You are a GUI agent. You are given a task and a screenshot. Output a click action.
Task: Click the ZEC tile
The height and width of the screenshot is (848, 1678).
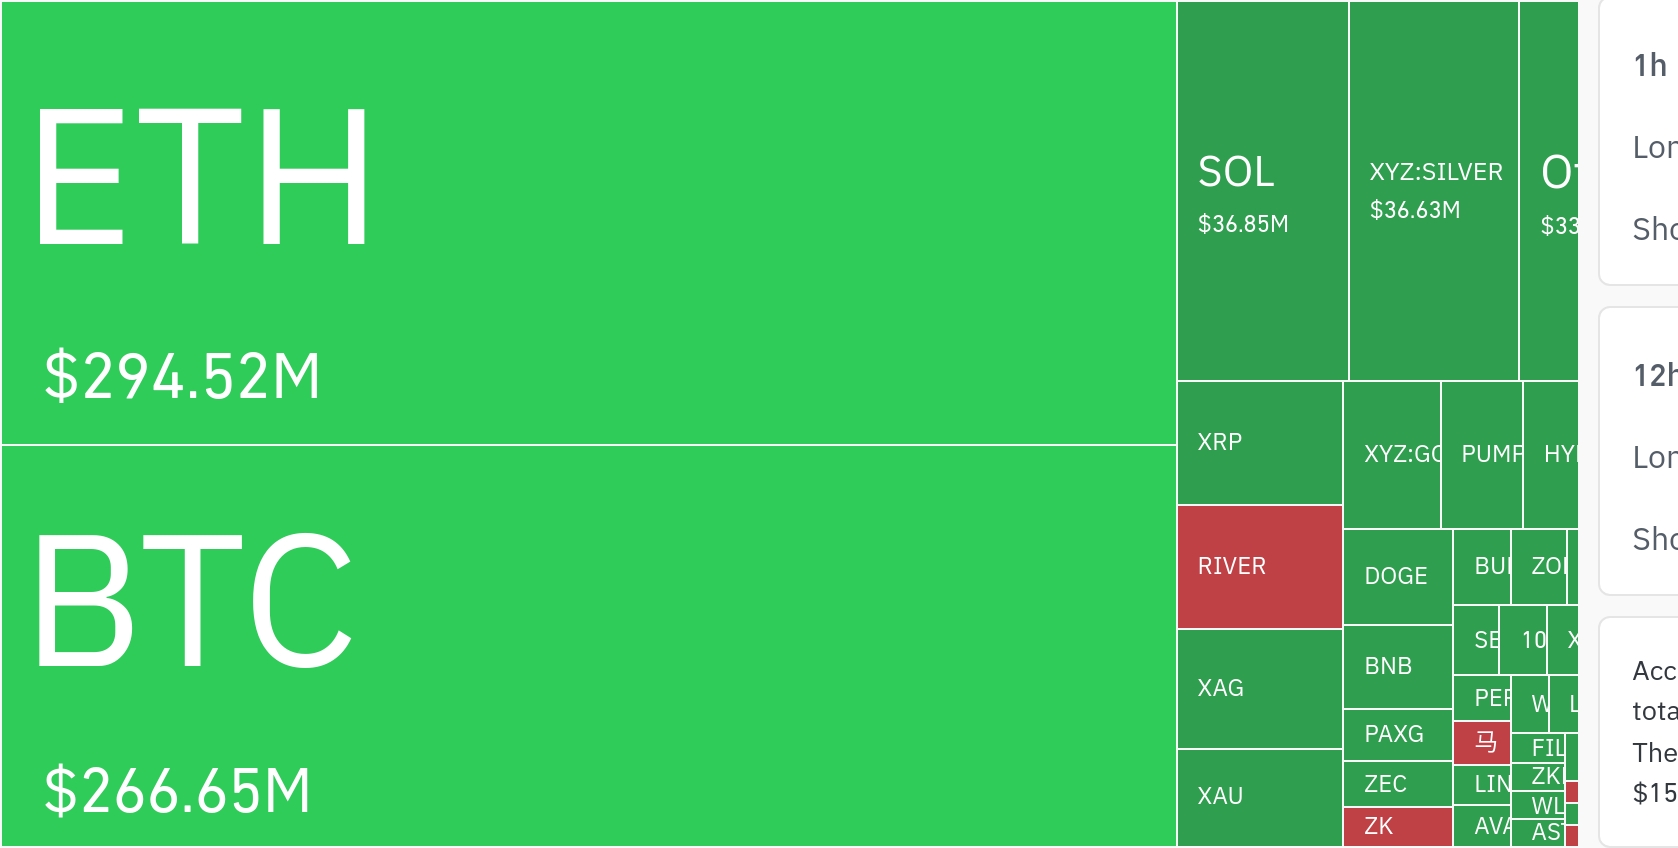pyautogui.click(x=1397, y=784)
